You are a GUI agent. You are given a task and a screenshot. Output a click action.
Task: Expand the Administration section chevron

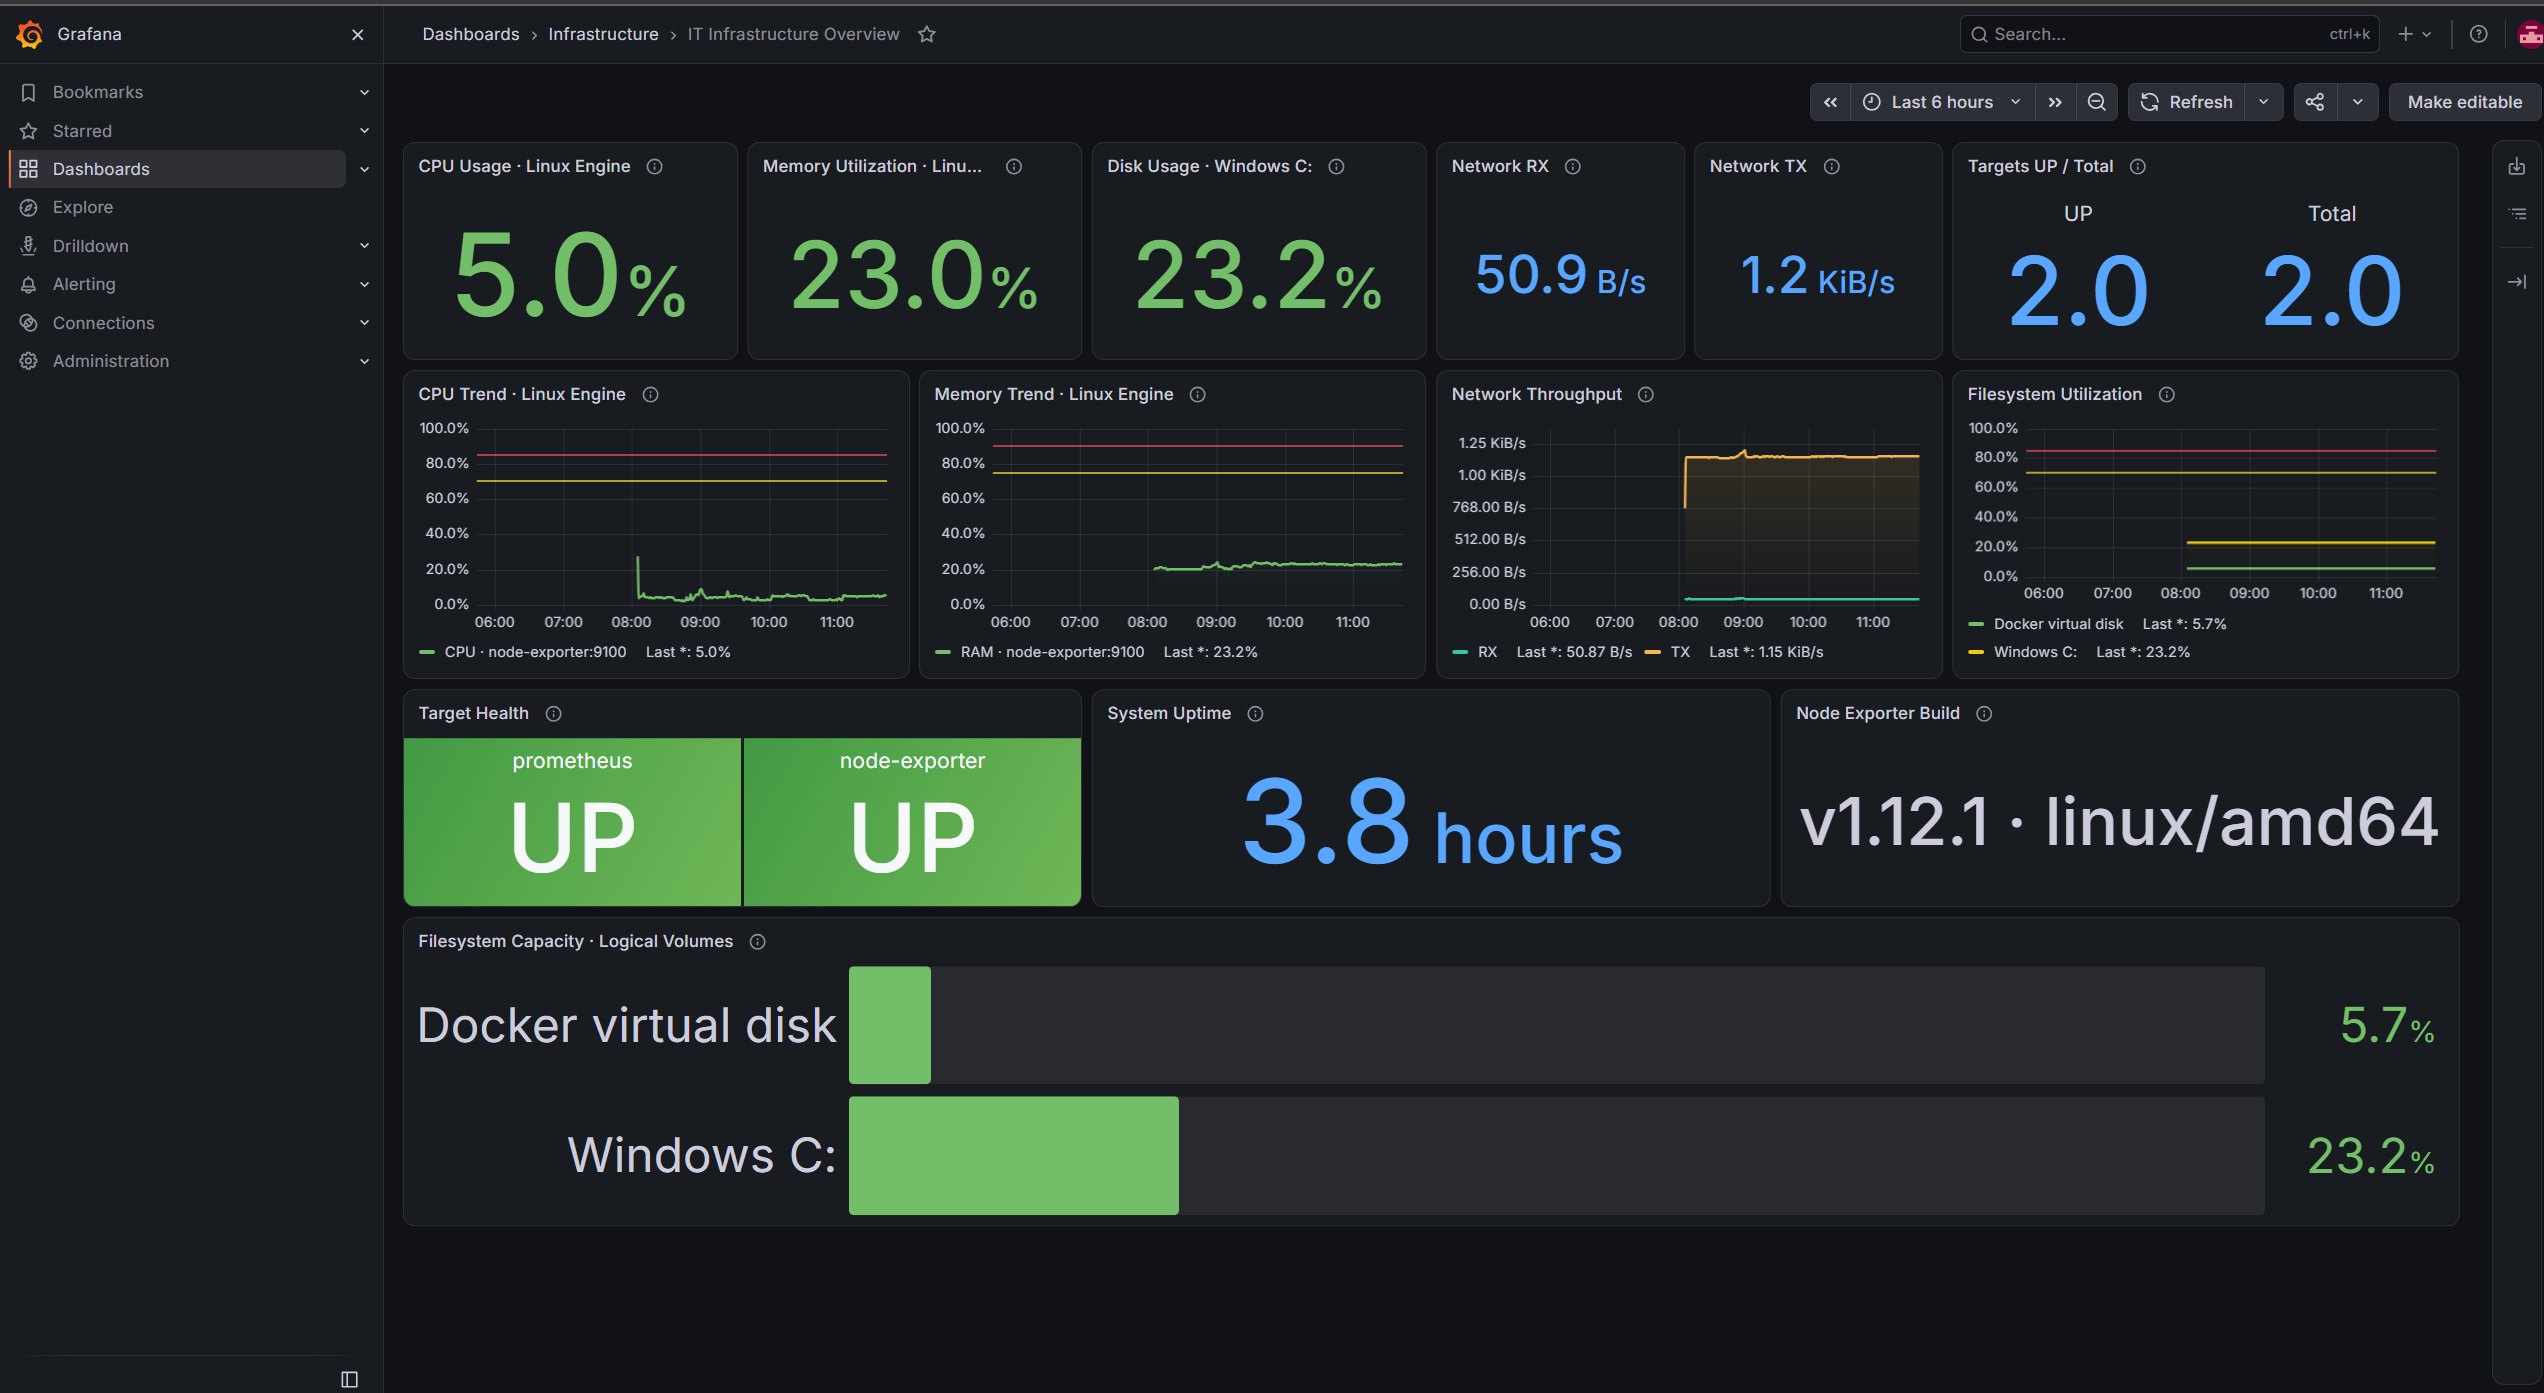(364, 361)
